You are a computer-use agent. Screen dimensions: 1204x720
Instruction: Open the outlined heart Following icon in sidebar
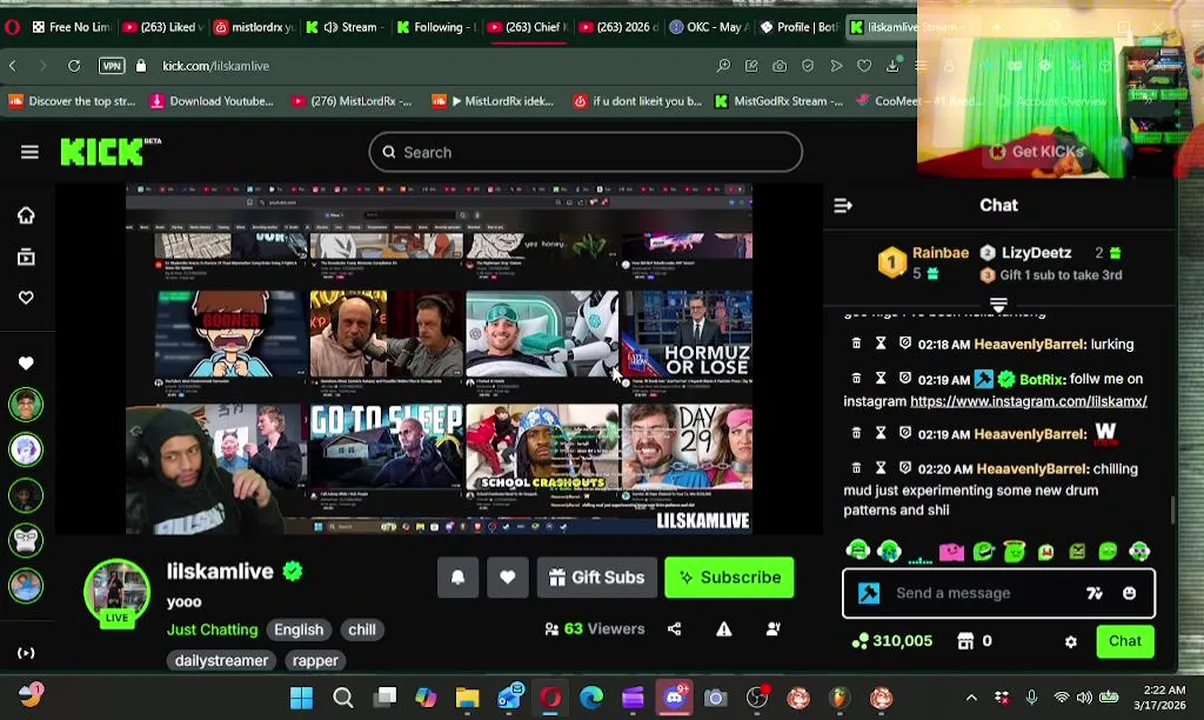tap(26, 297)
